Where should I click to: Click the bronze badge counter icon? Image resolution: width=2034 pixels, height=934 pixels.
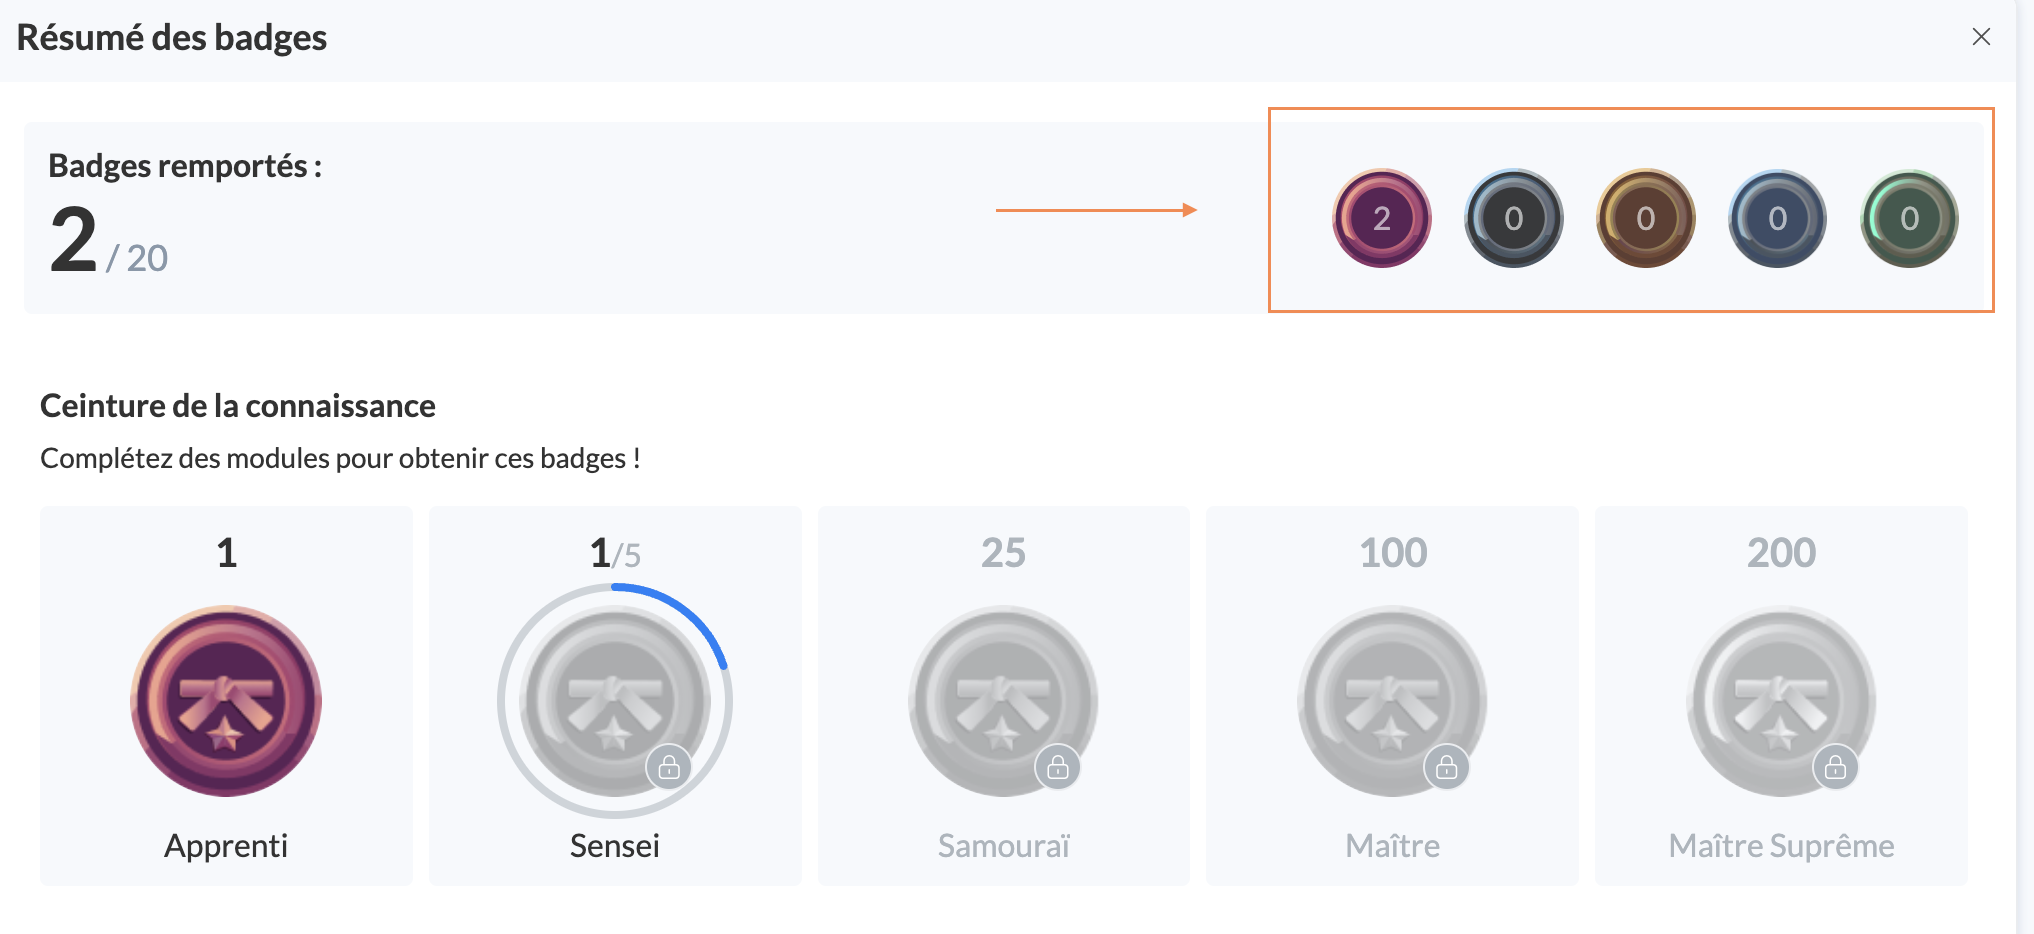coord(1645,218)
